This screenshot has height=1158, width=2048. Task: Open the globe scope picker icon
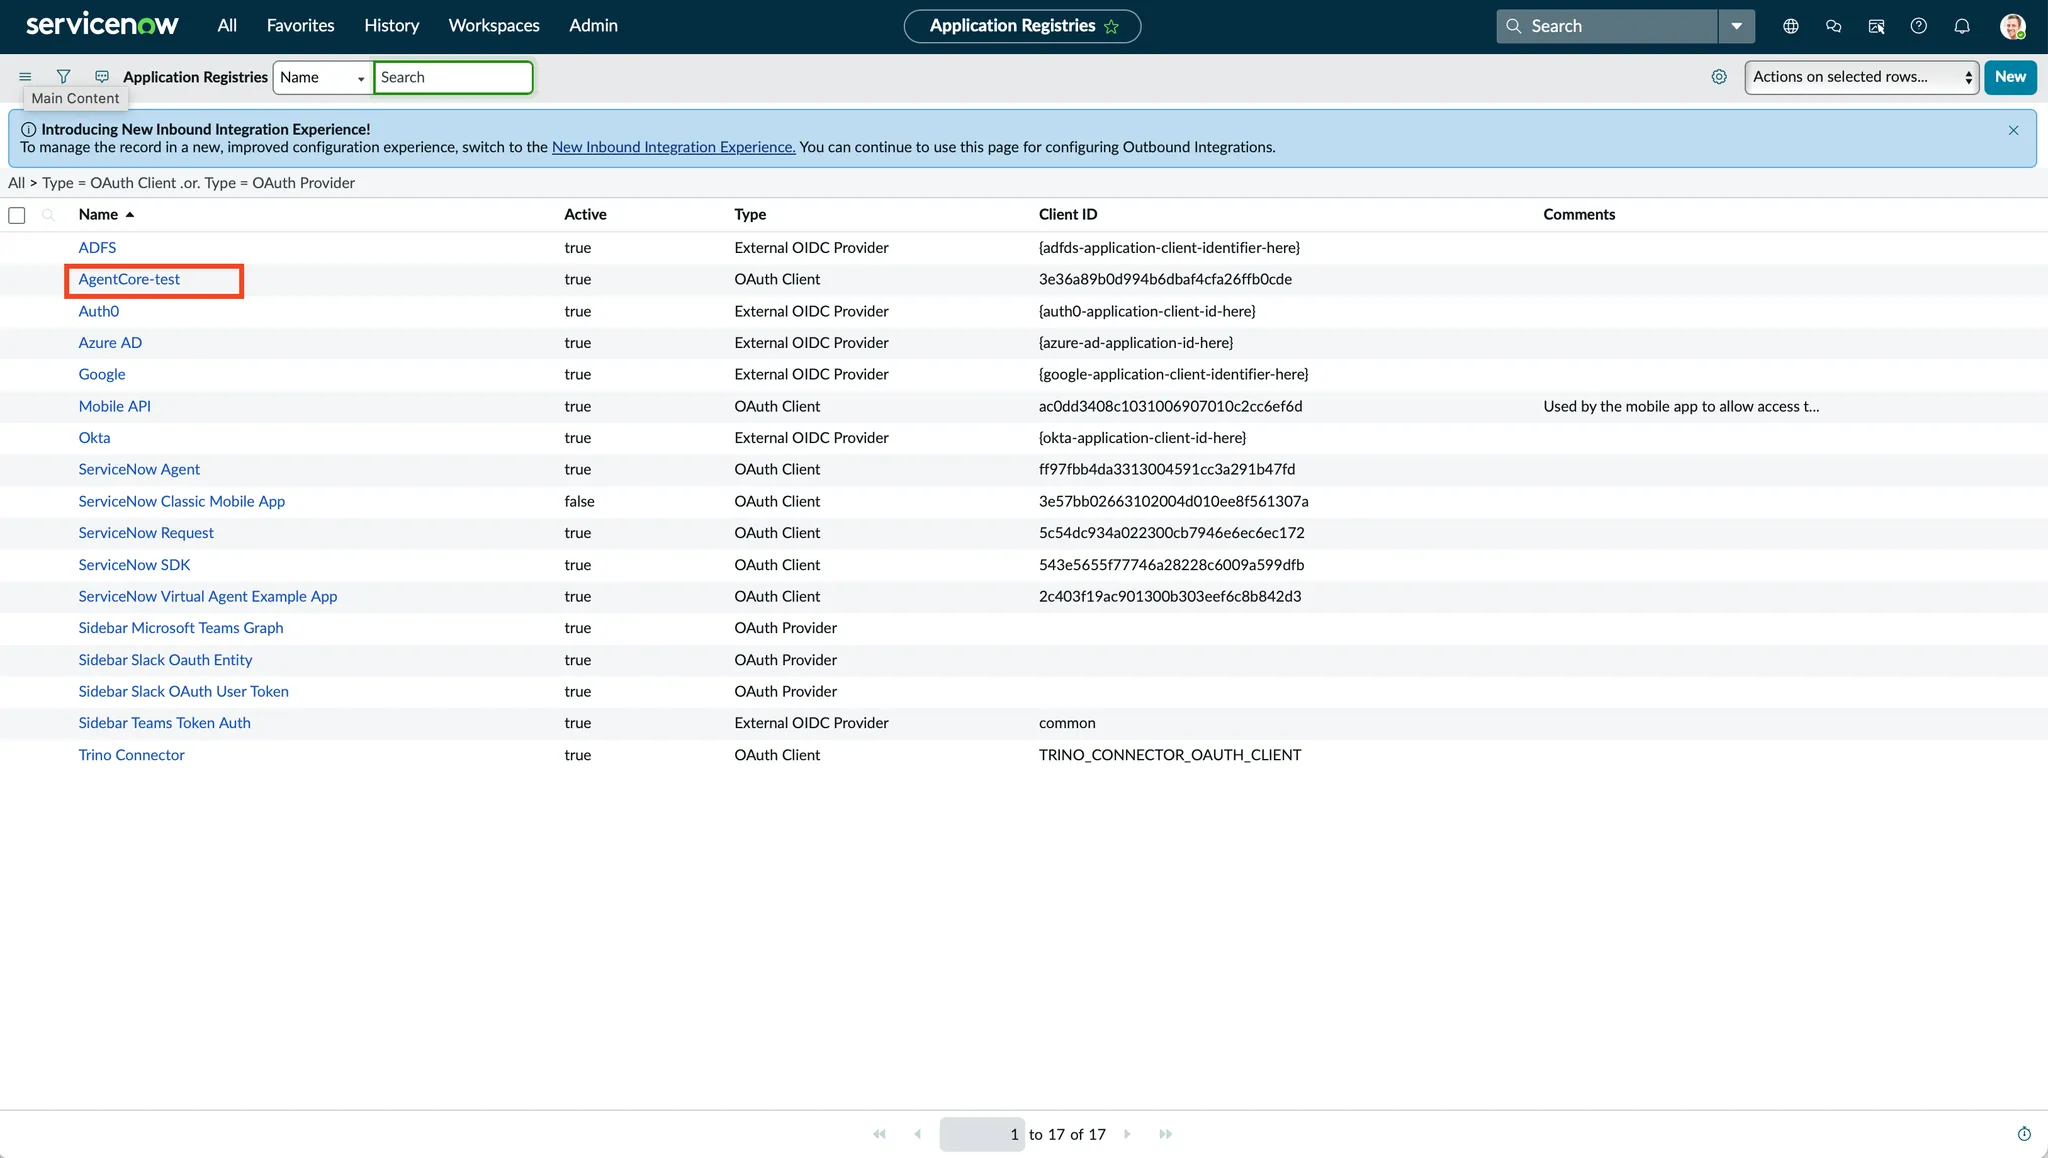1790,26
